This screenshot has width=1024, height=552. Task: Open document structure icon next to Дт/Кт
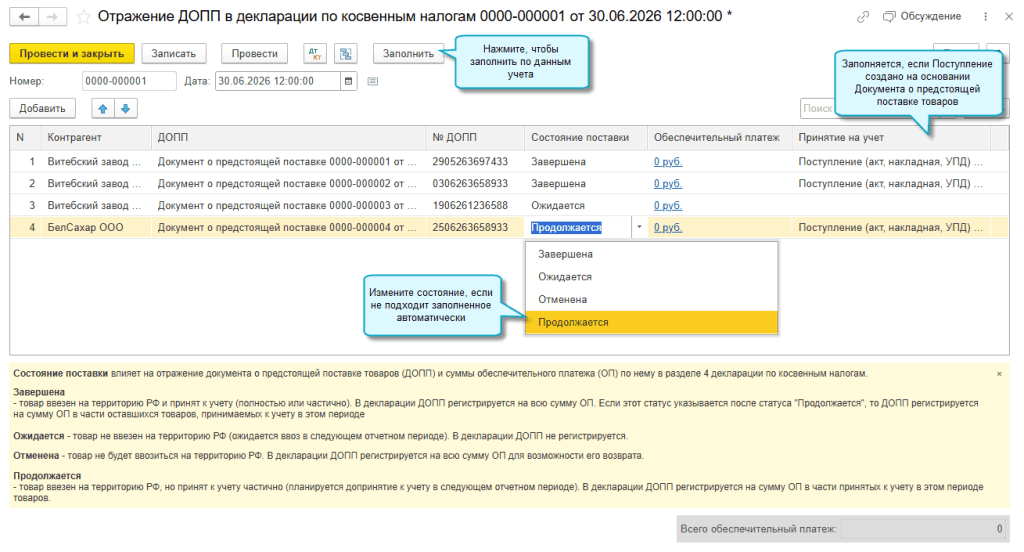pos(345,54)
